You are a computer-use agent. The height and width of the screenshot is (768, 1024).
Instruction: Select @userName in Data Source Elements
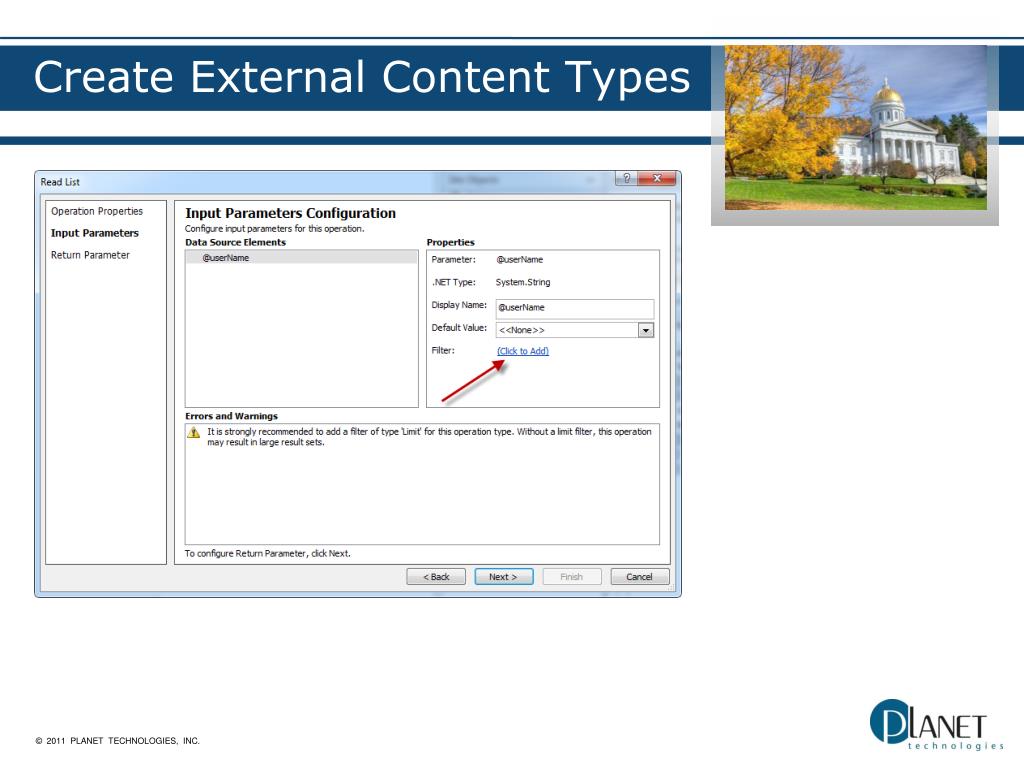click(226, 258)
